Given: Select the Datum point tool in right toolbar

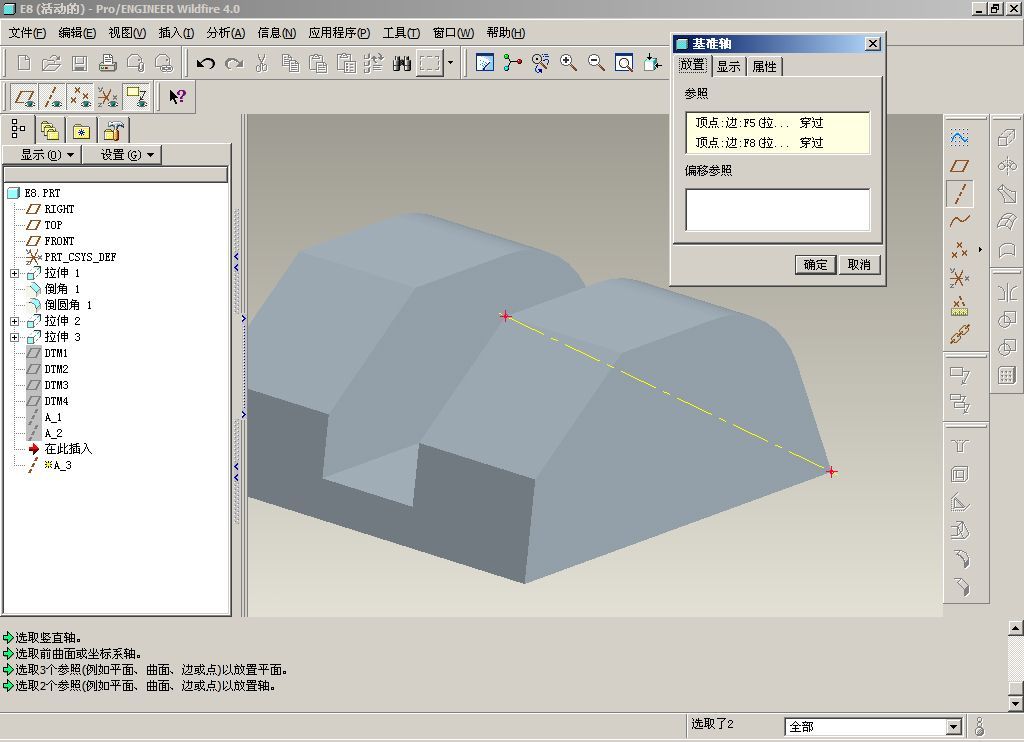Looking at the screenshot, I should (x=959, y=250).
